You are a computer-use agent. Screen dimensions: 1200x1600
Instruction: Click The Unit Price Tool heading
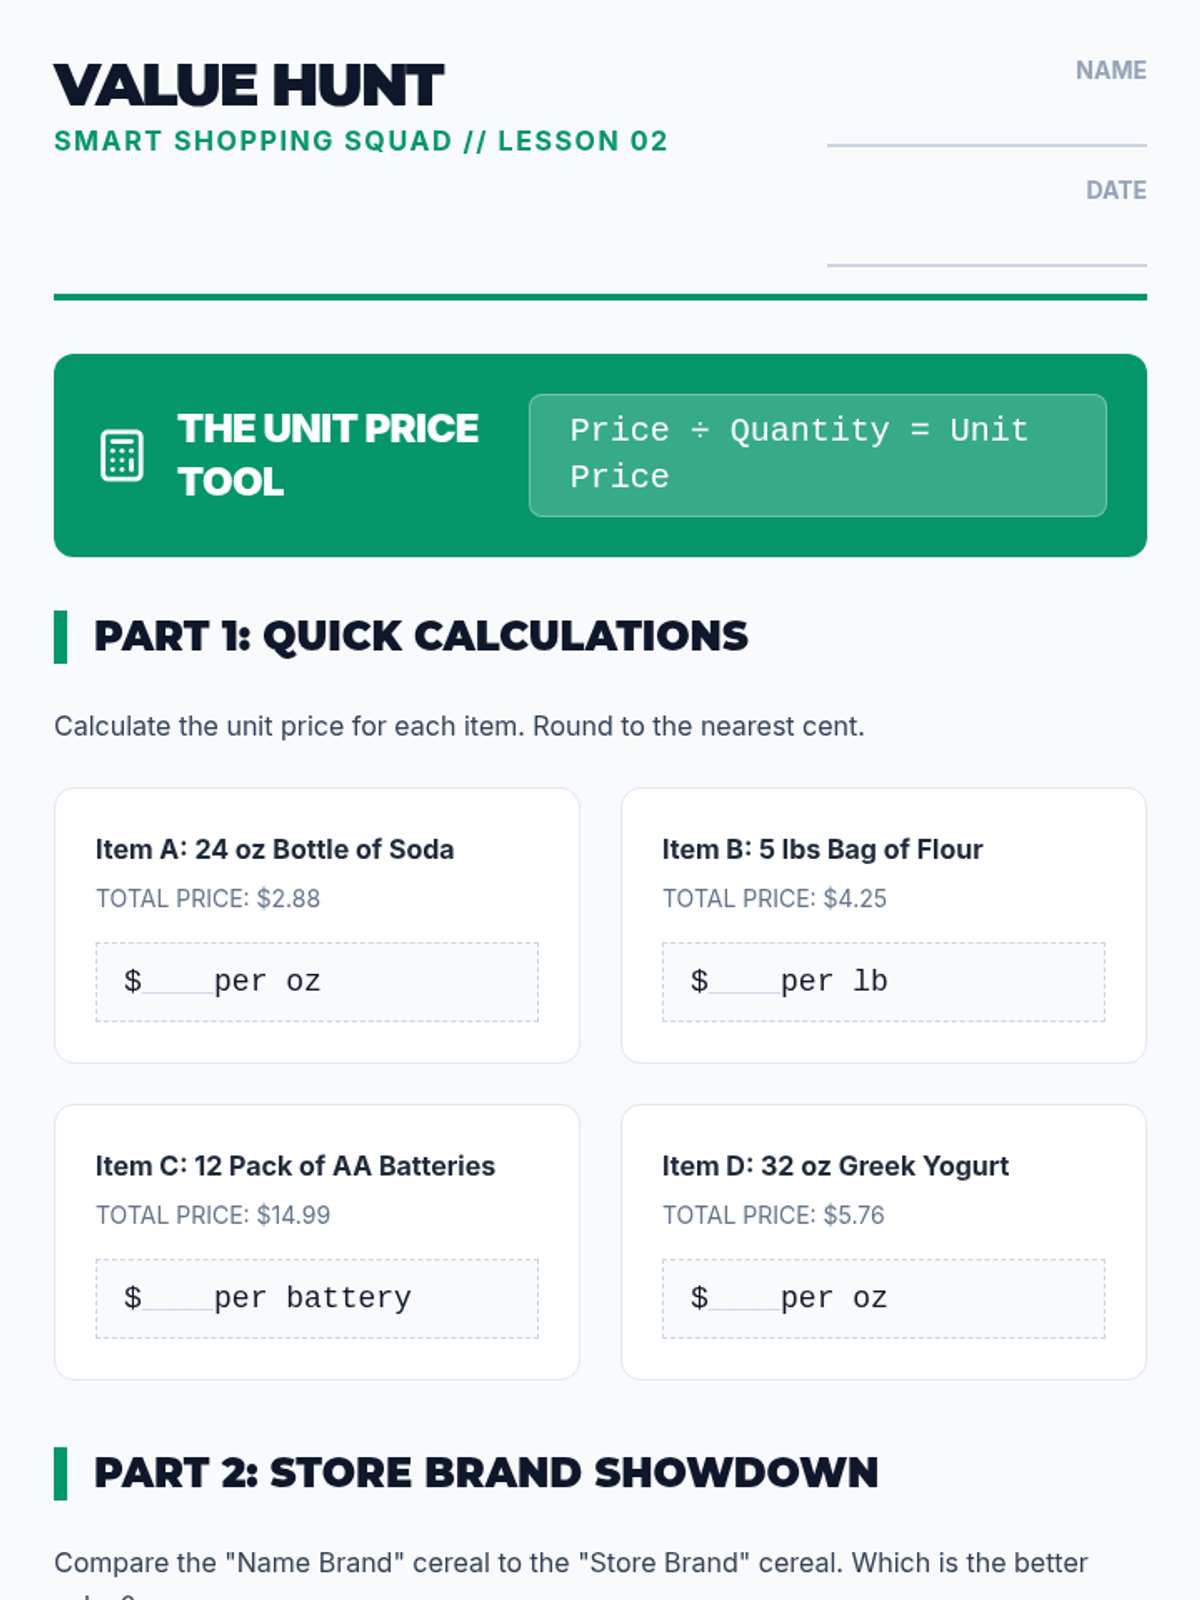[328, 455]
